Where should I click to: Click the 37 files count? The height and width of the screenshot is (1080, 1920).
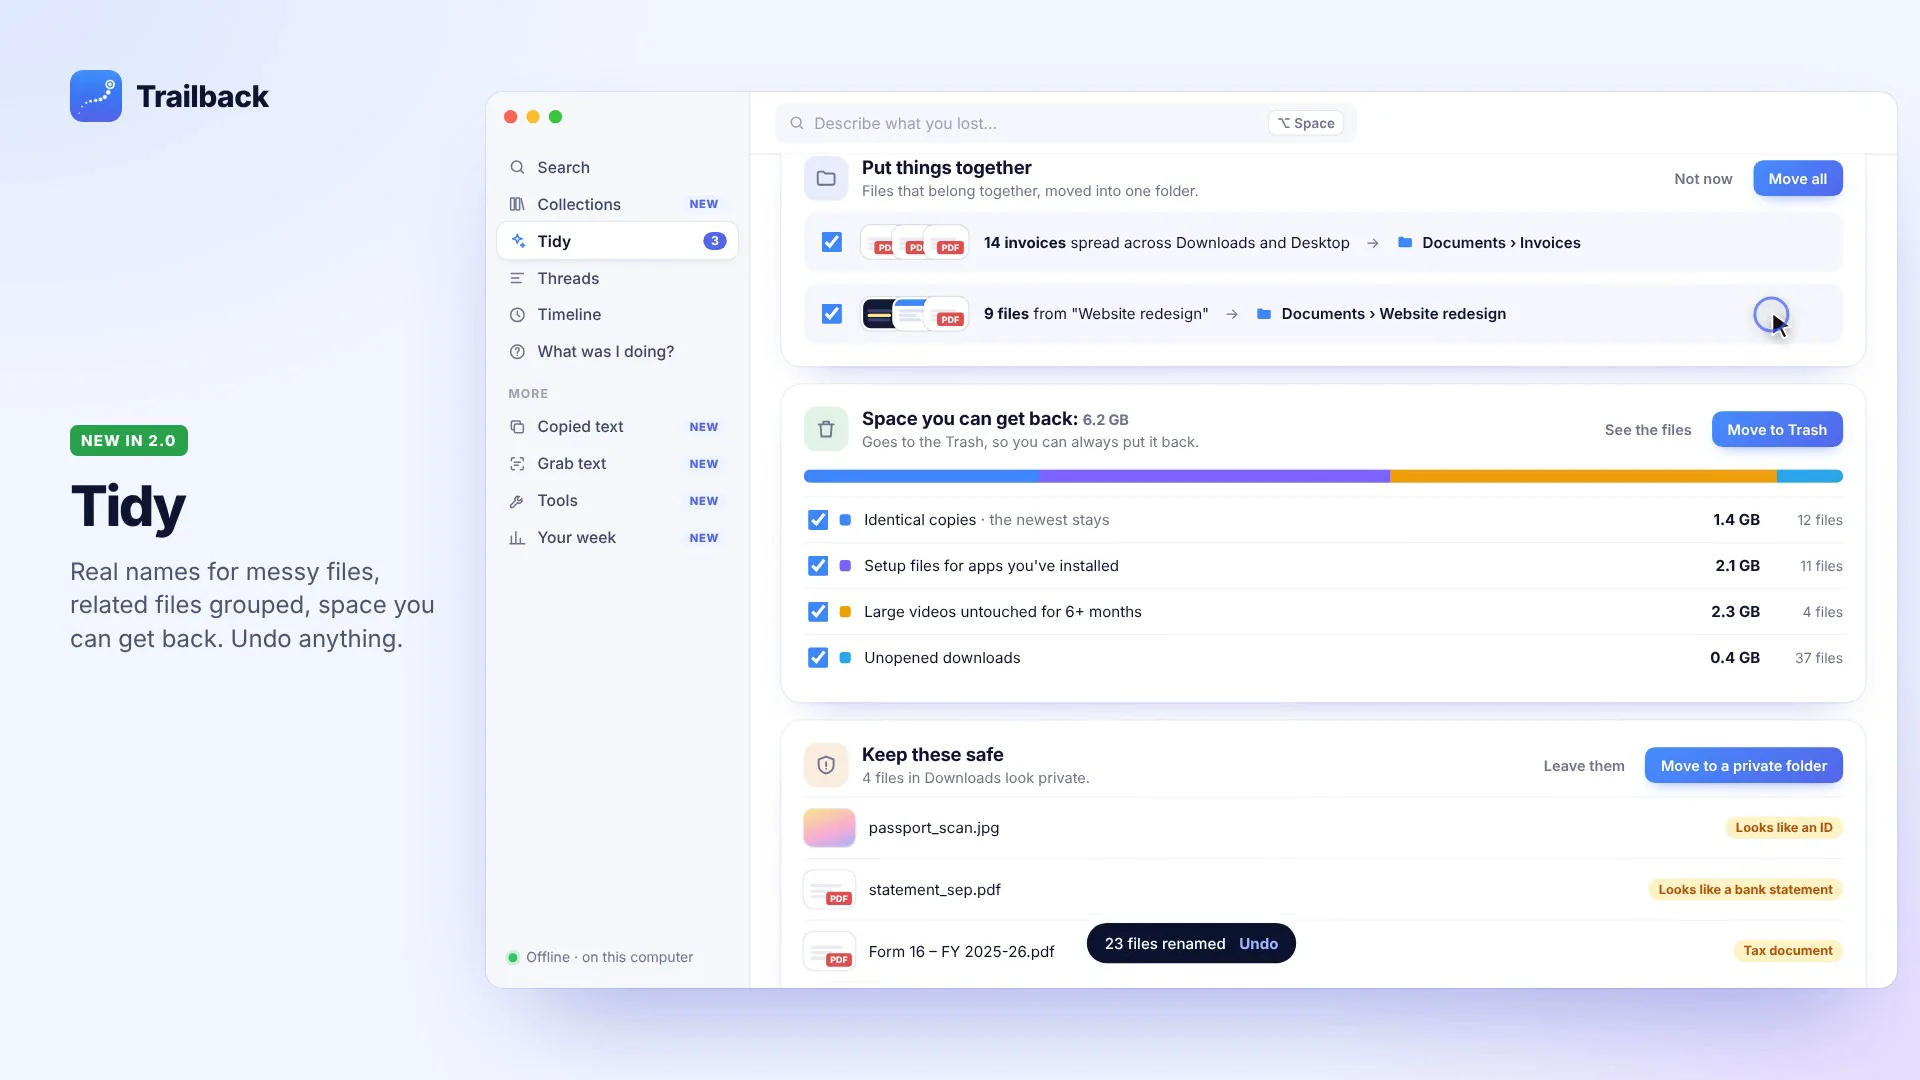1818,658
